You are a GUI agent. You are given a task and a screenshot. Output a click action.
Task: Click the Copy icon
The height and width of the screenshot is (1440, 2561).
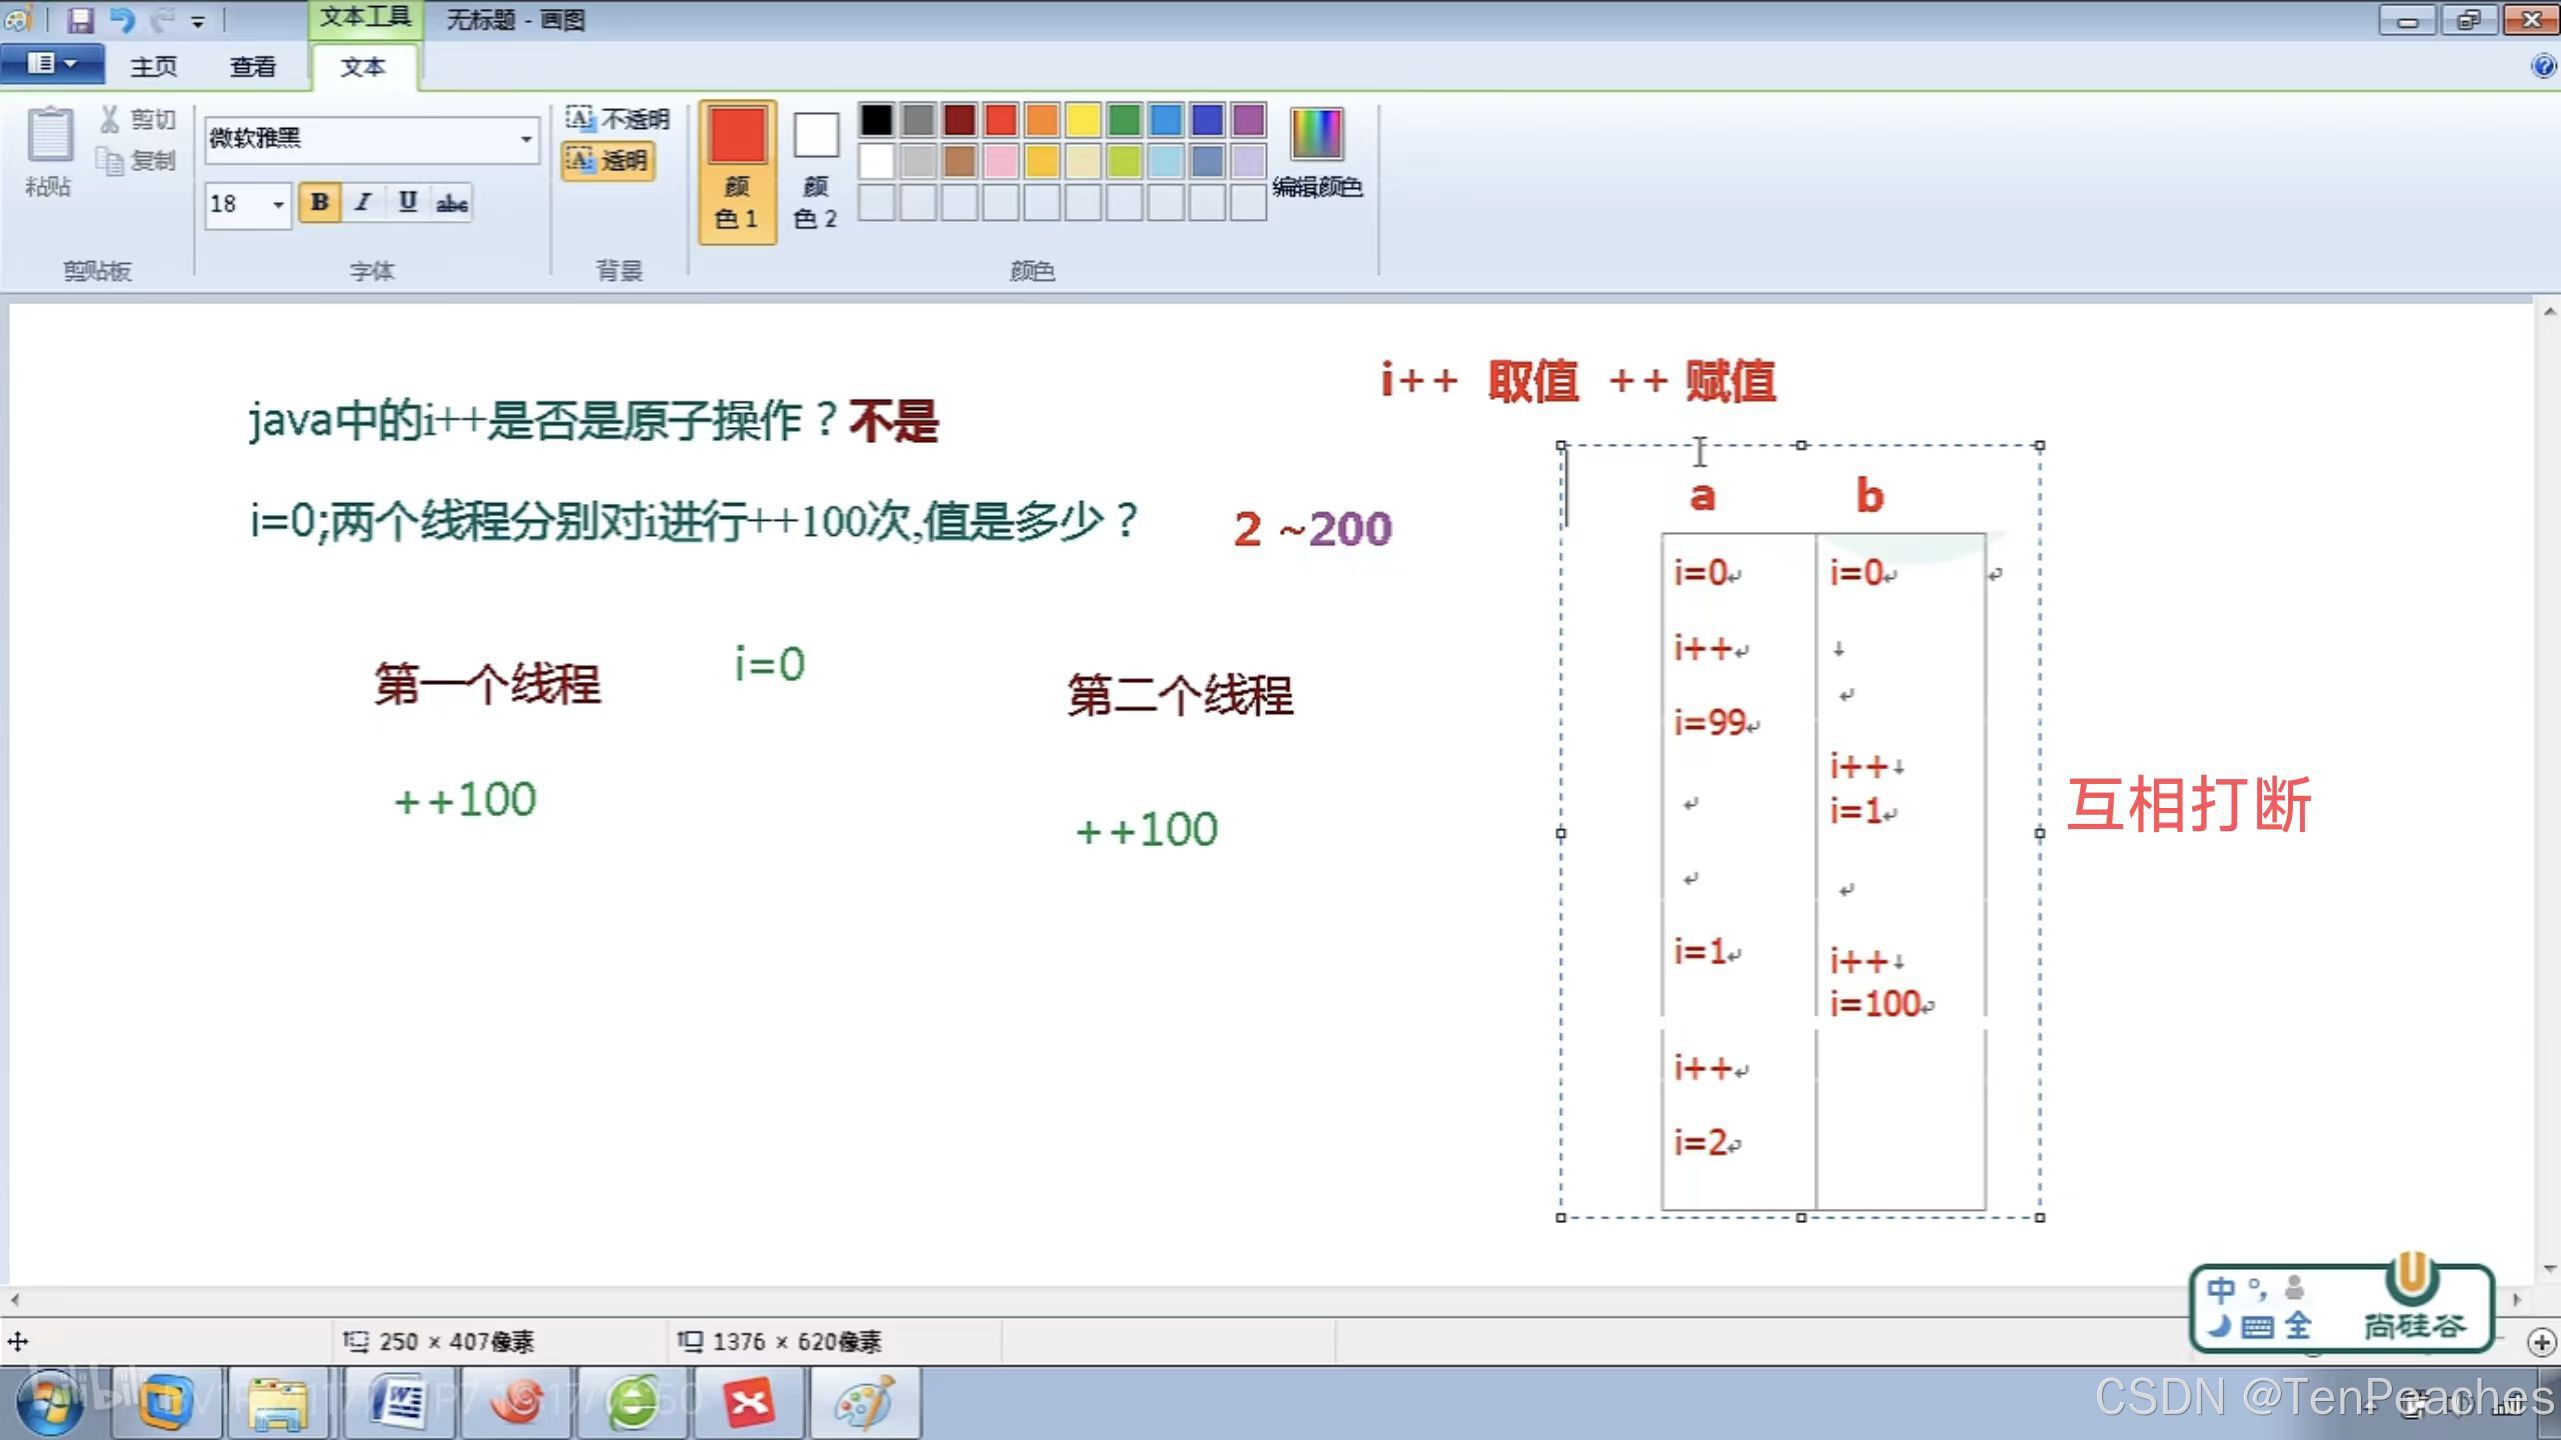(109, 160)
